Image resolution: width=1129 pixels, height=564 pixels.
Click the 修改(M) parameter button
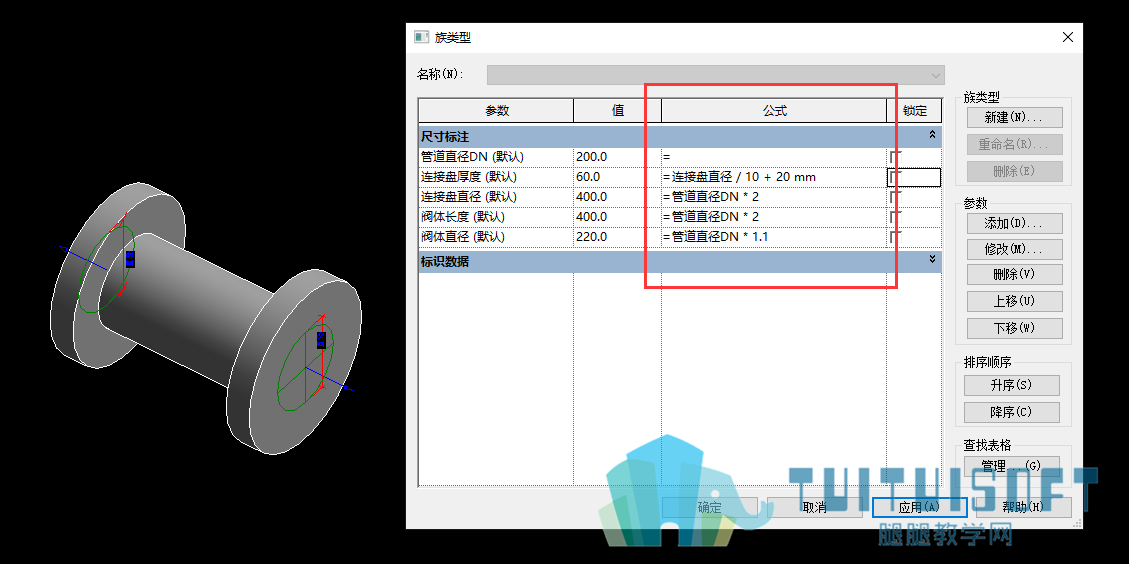1014,249
